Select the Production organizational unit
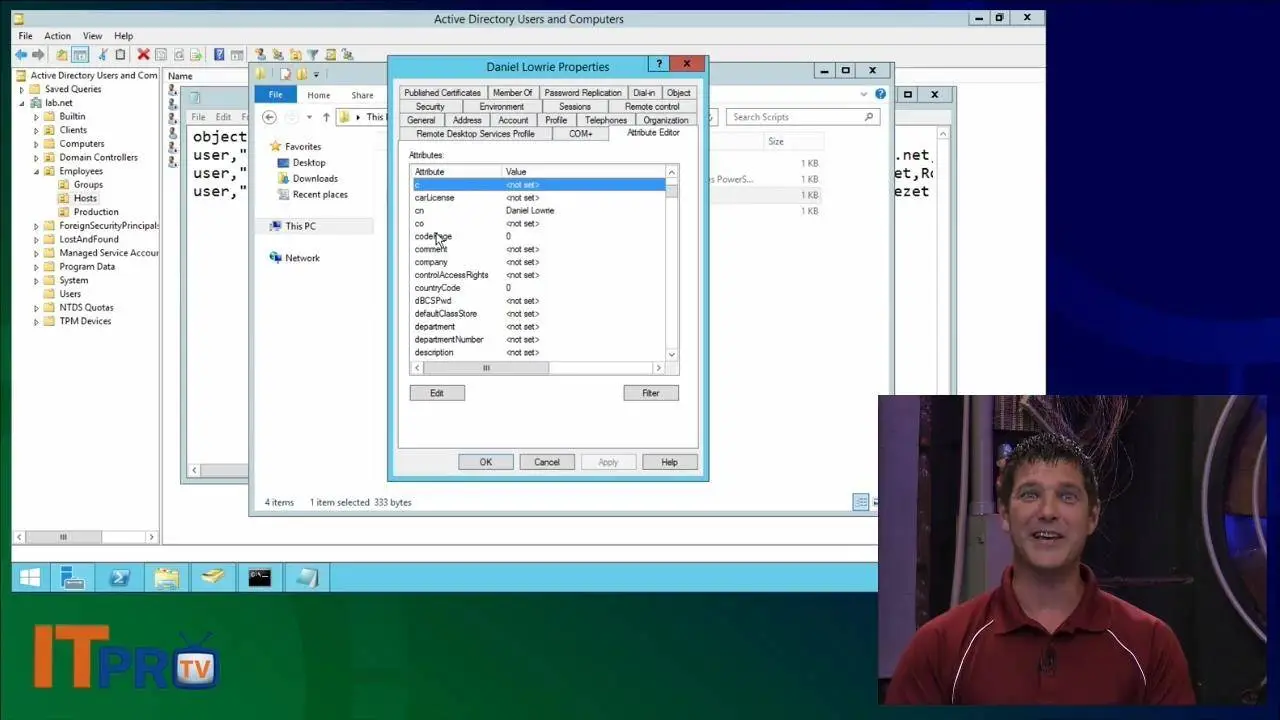Image resolution: width=1280 pixels, height=720 pixels. click(x=96, y=212)
